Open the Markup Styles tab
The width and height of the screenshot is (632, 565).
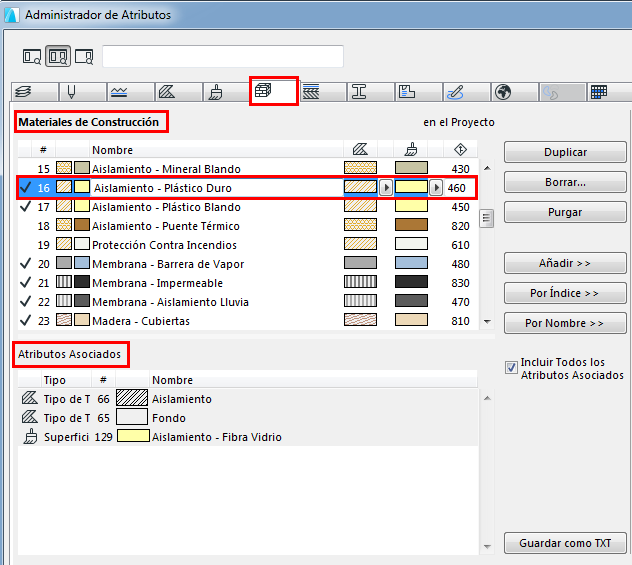(466, 92)
